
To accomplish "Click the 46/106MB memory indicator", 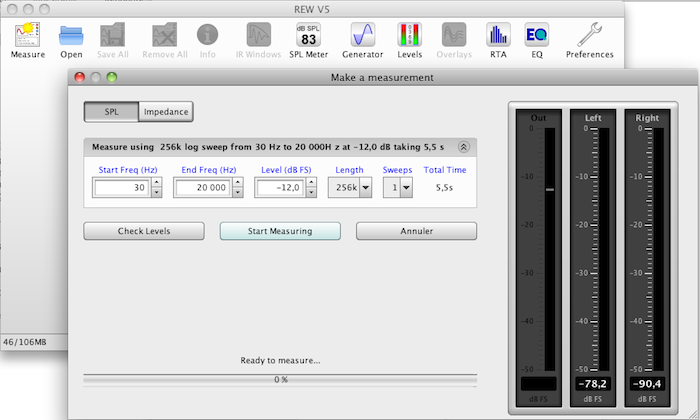I will pos(25,342).
